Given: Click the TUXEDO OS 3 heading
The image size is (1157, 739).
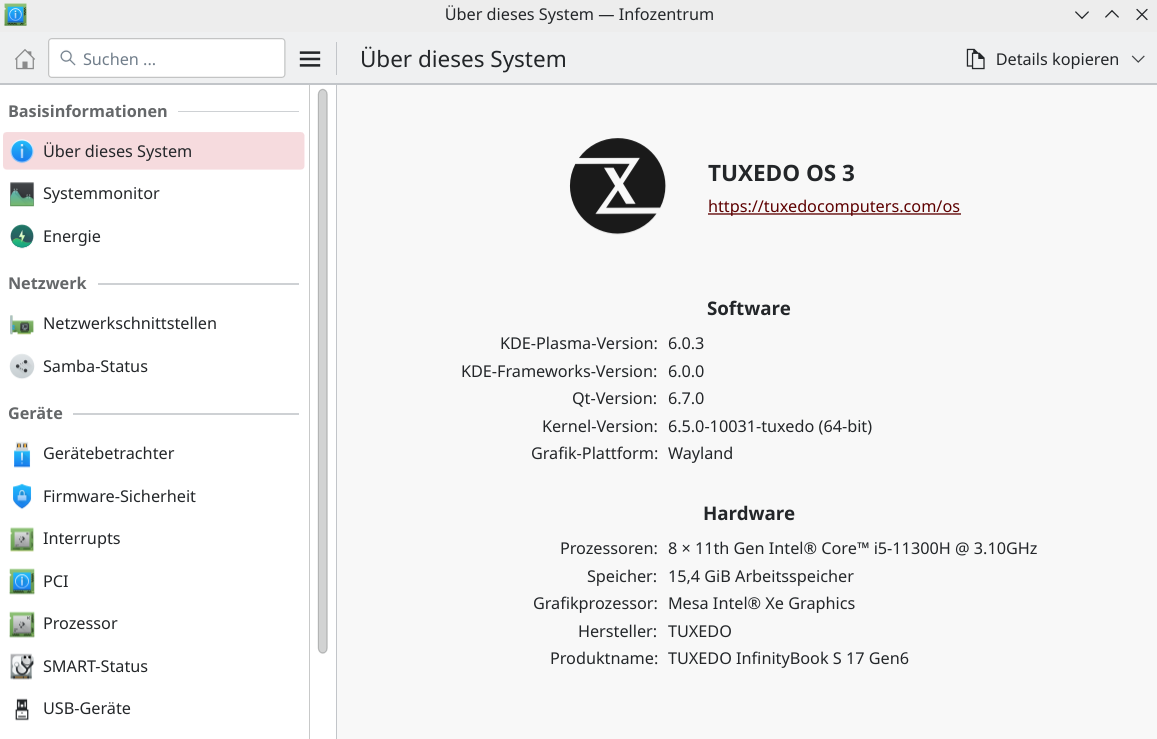Looking at the screenshot, I should [781, 173].
